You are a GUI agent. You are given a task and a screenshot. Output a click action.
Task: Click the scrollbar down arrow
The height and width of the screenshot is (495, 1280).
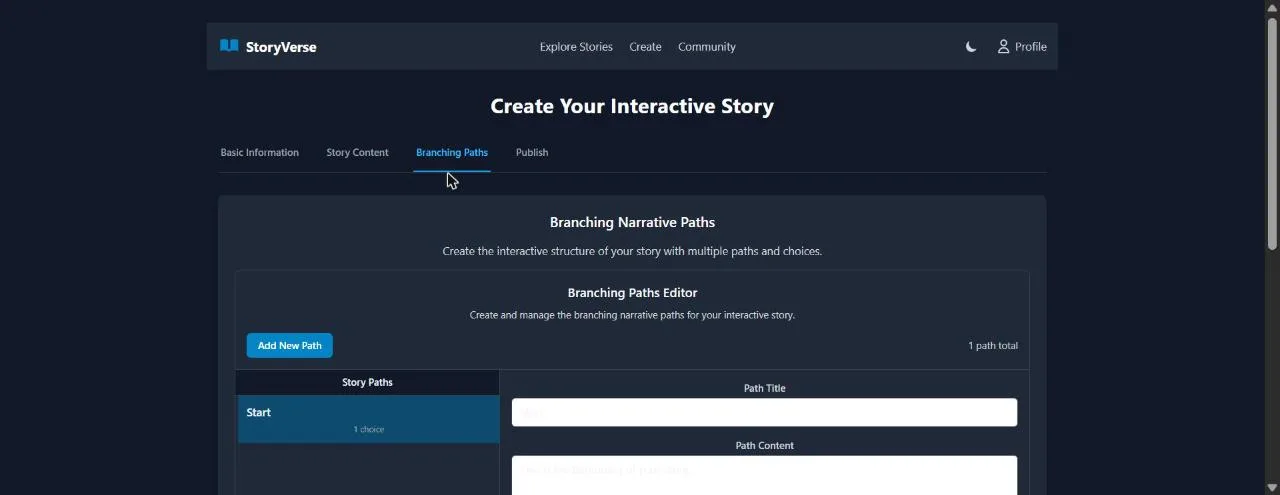(x=1272, y=487)
